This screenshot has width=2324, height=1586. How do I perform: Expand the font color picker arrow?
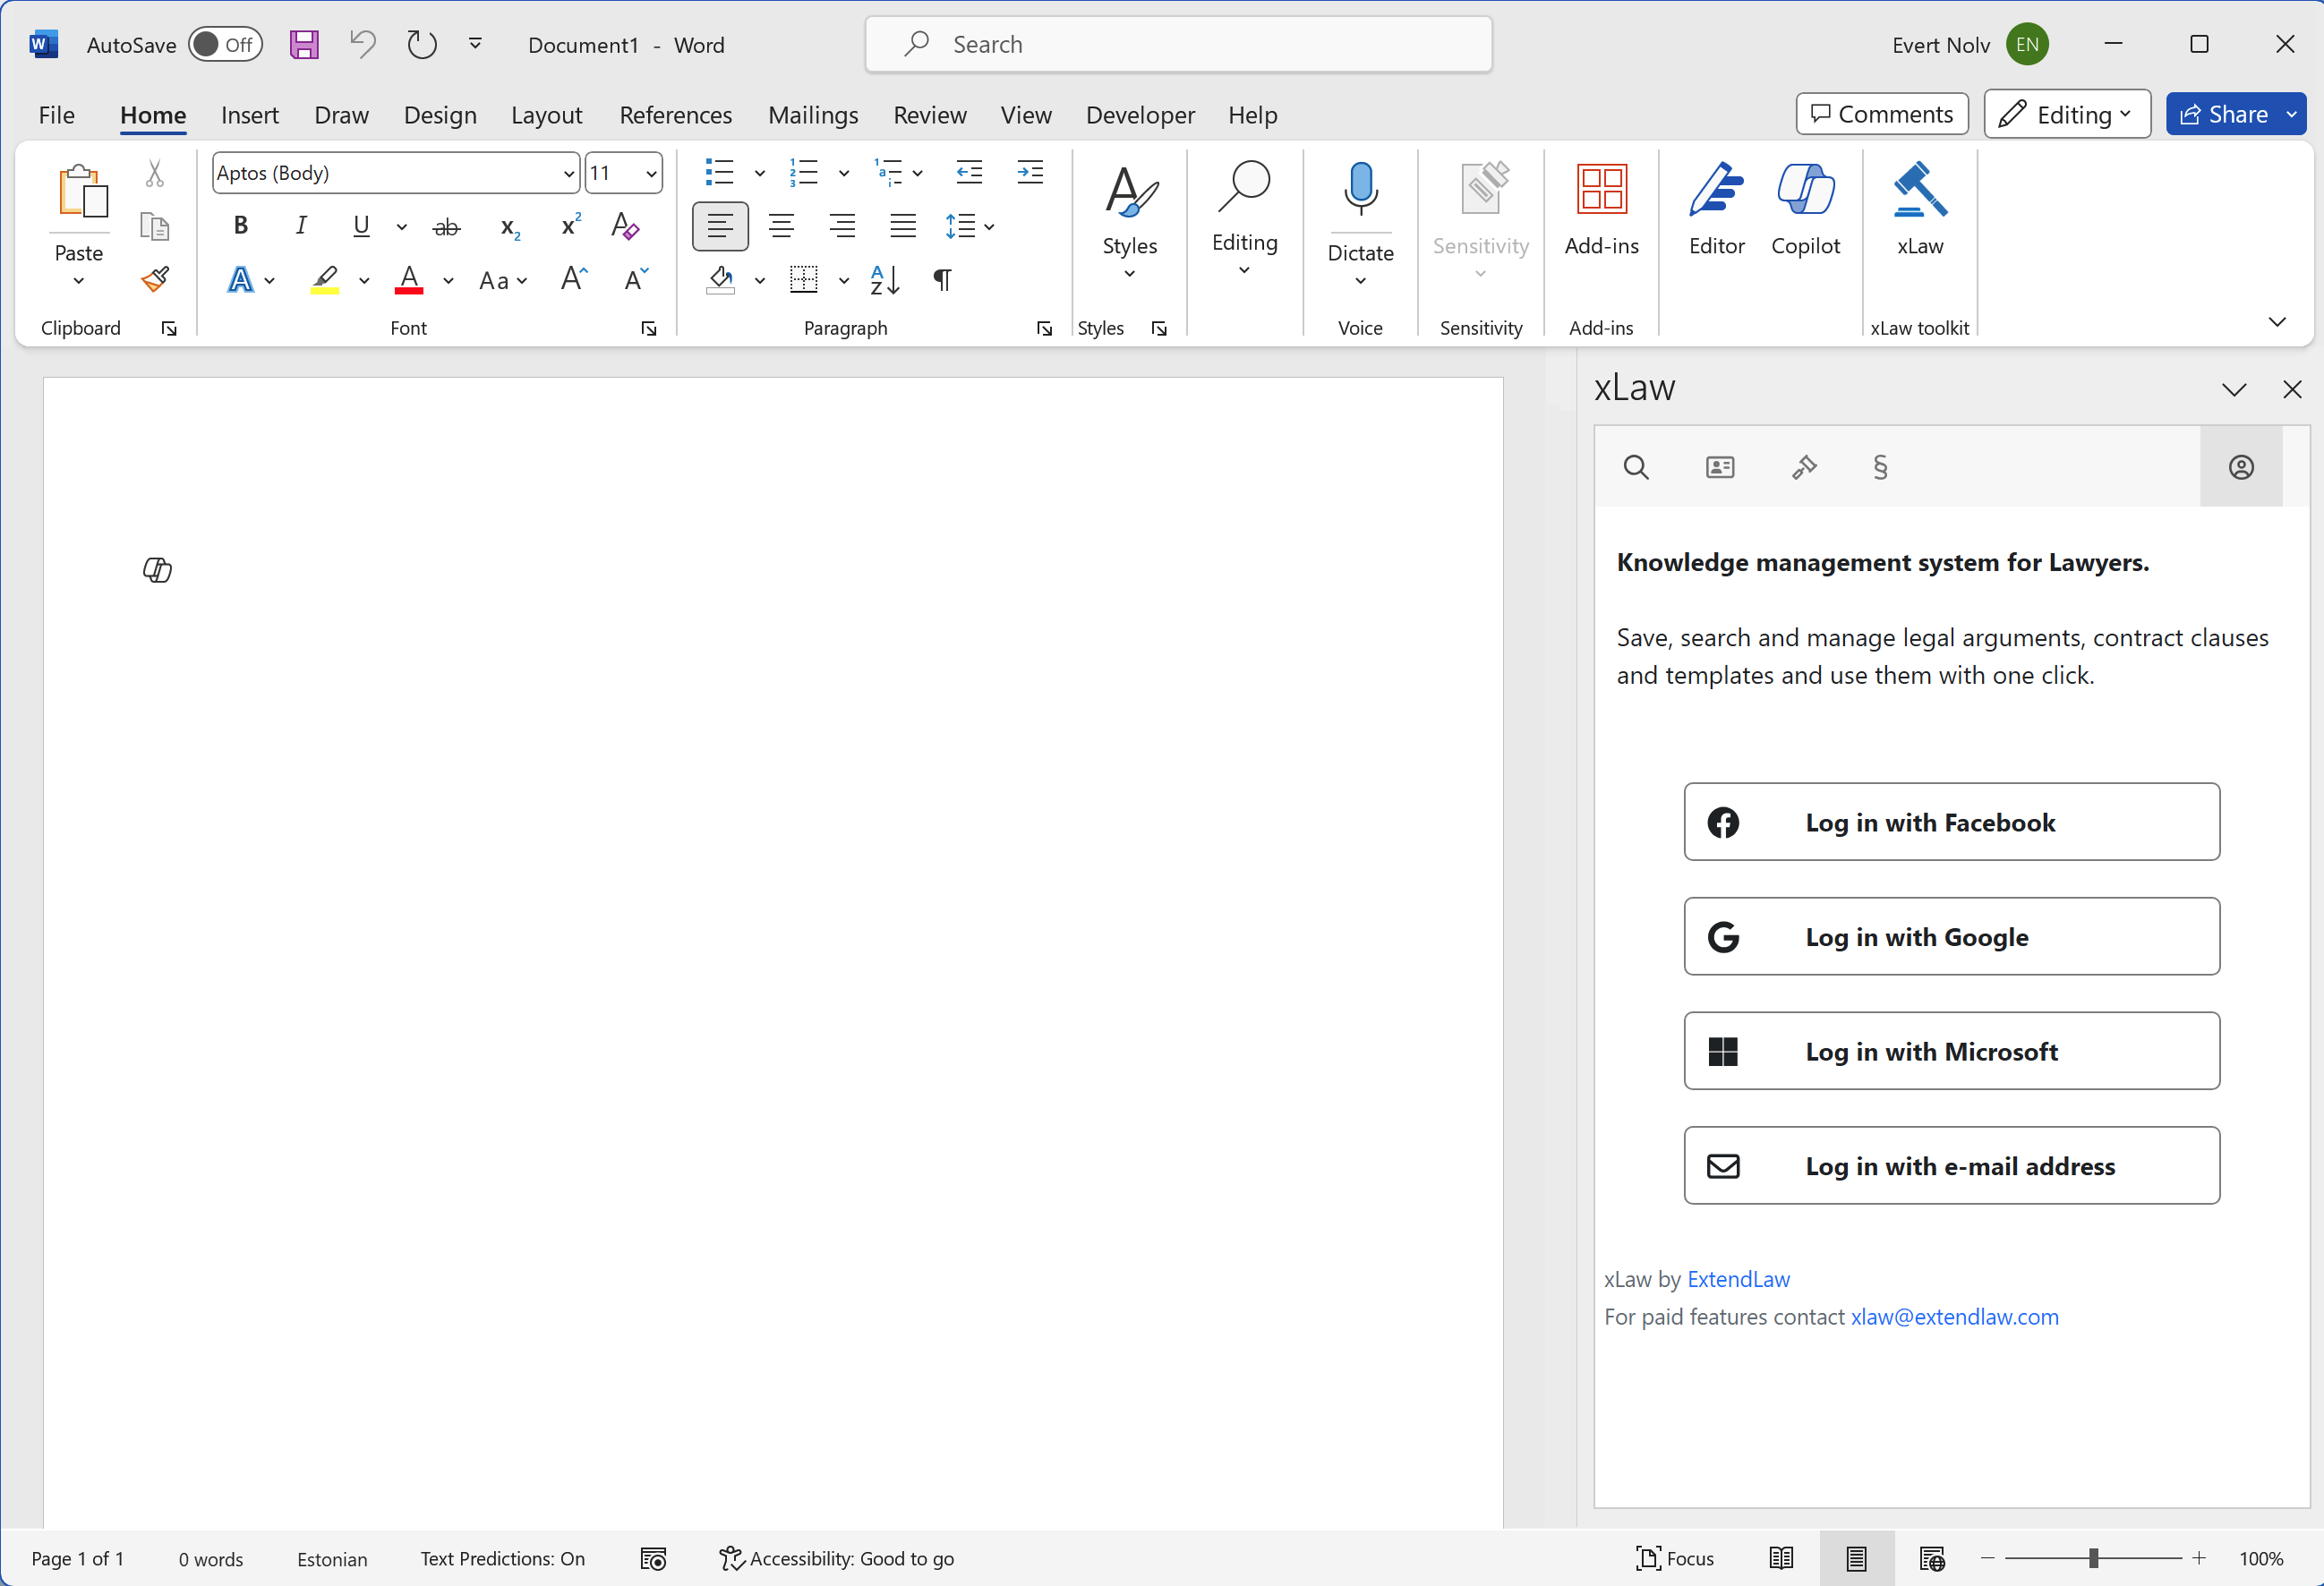[447, 281]
